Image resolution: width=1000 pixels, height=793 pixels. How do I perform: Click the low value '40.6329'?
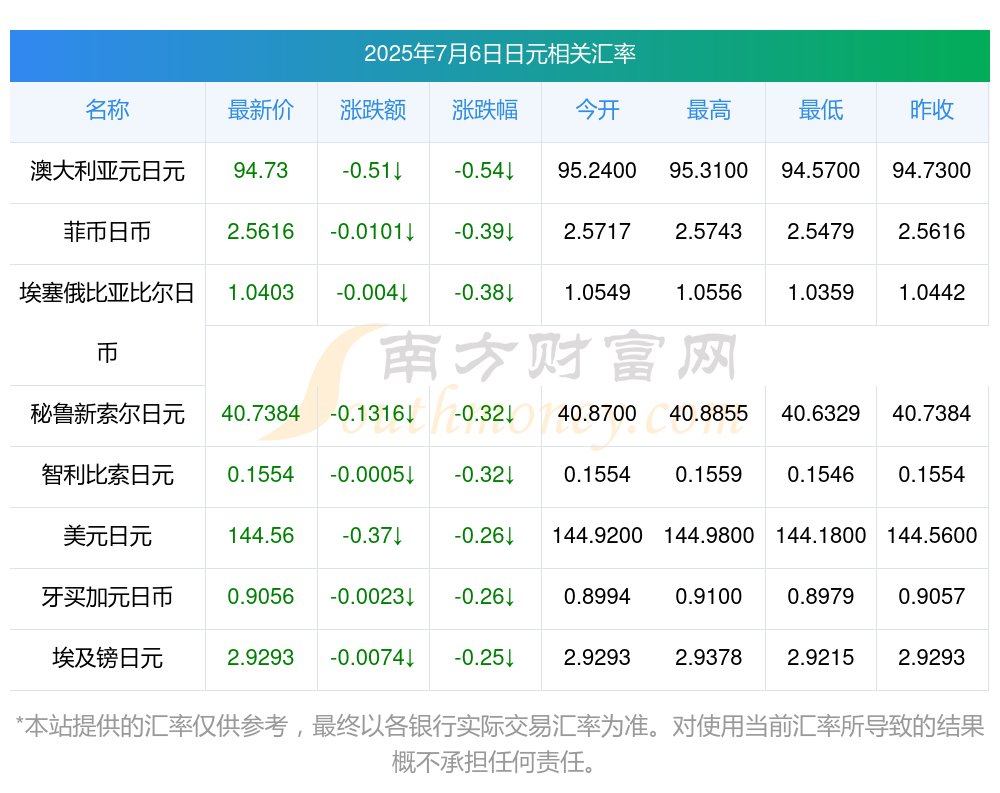point(821,413)
